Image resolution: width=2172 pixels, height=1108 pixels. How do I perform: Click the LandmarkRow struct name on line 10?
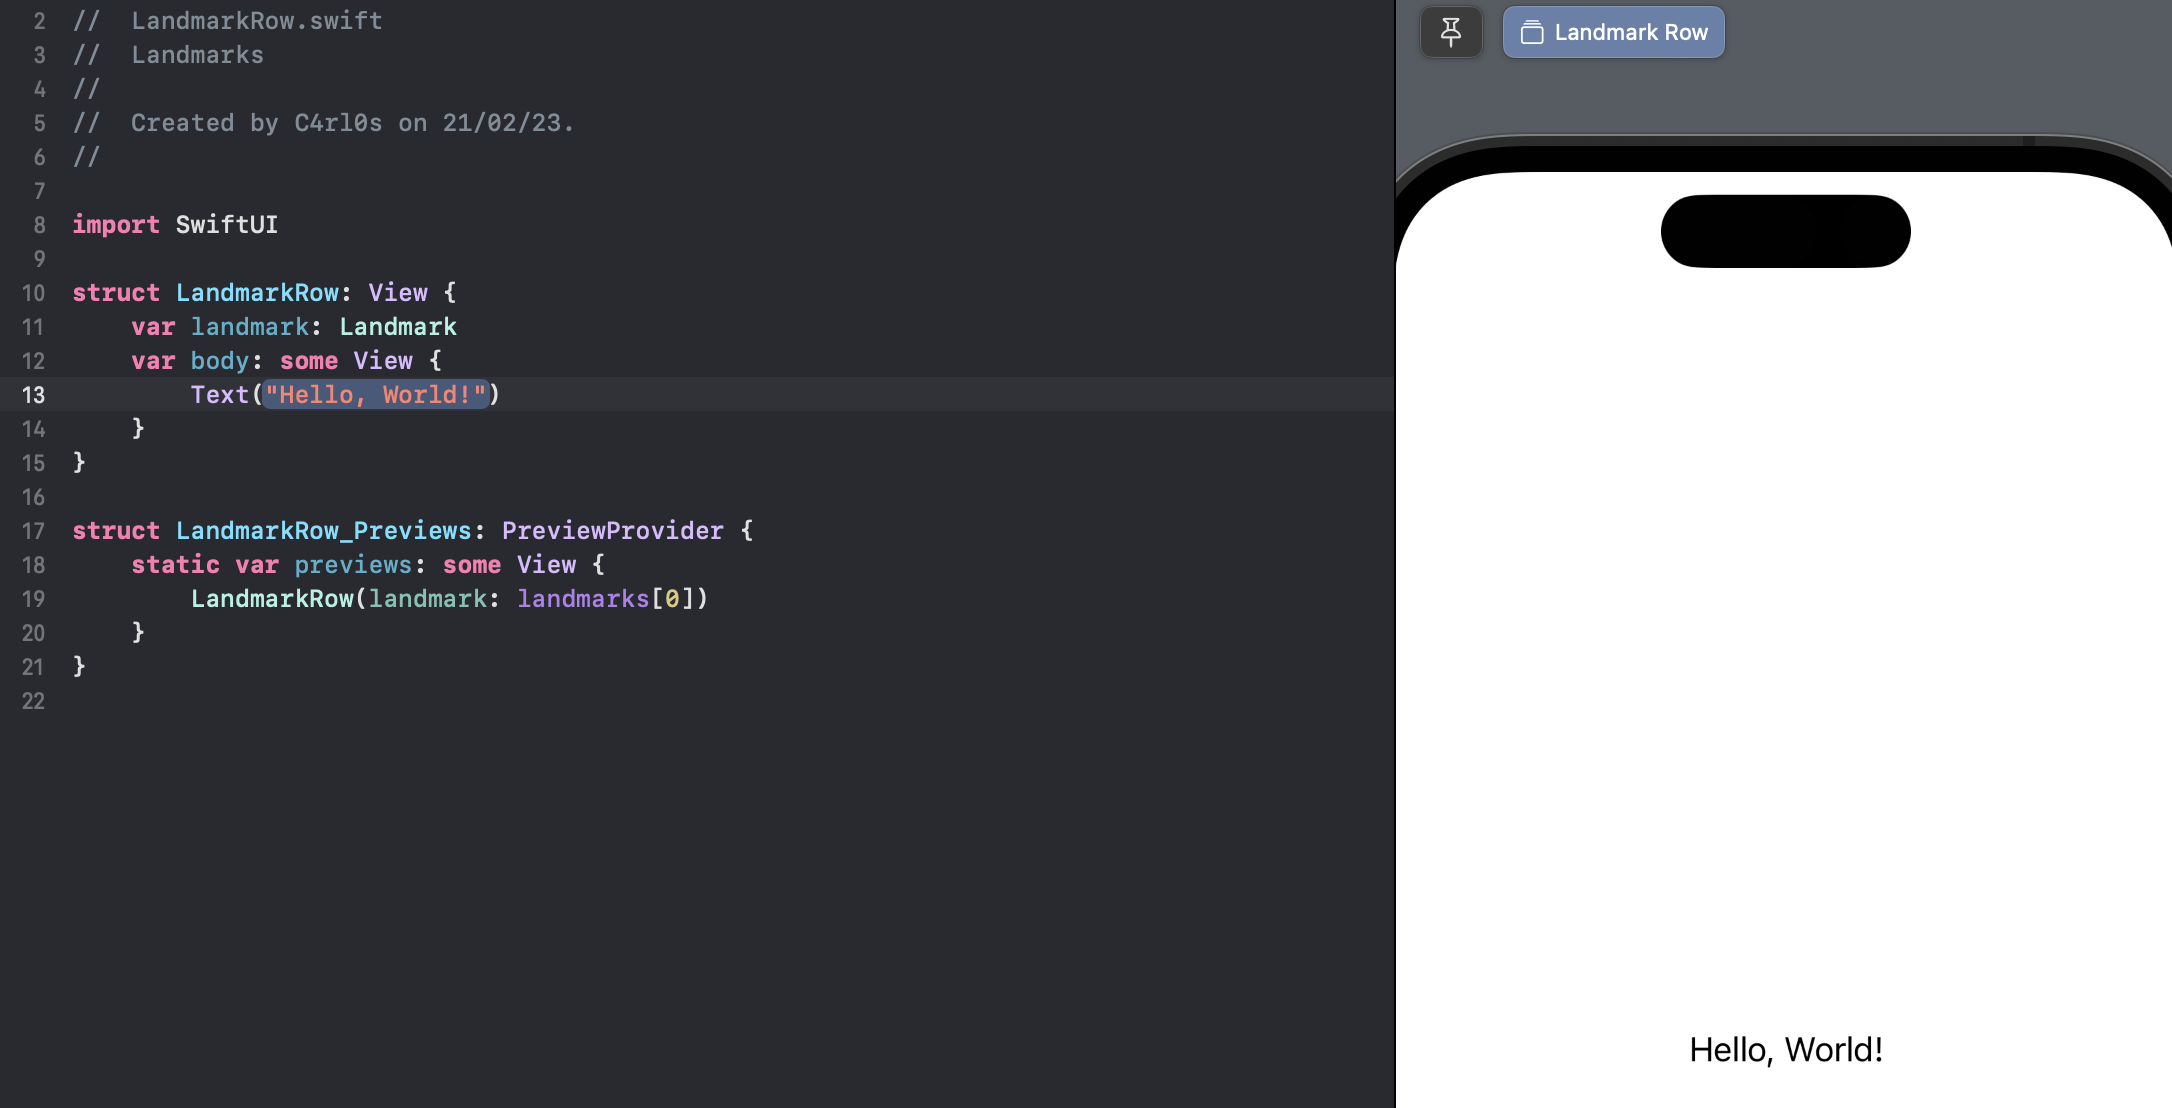(x=257, y=293)
